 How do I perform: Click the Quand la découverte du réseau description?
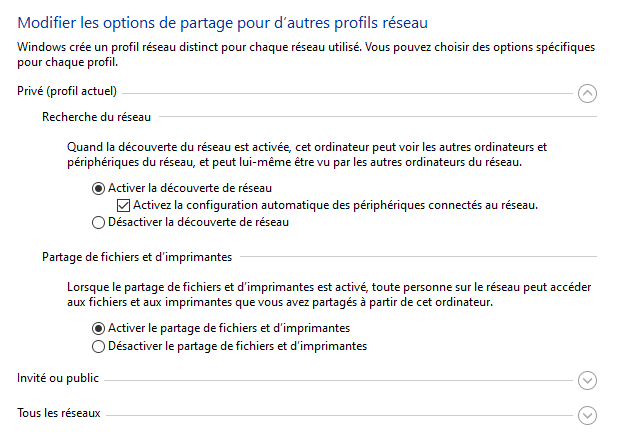click(301, 154)
